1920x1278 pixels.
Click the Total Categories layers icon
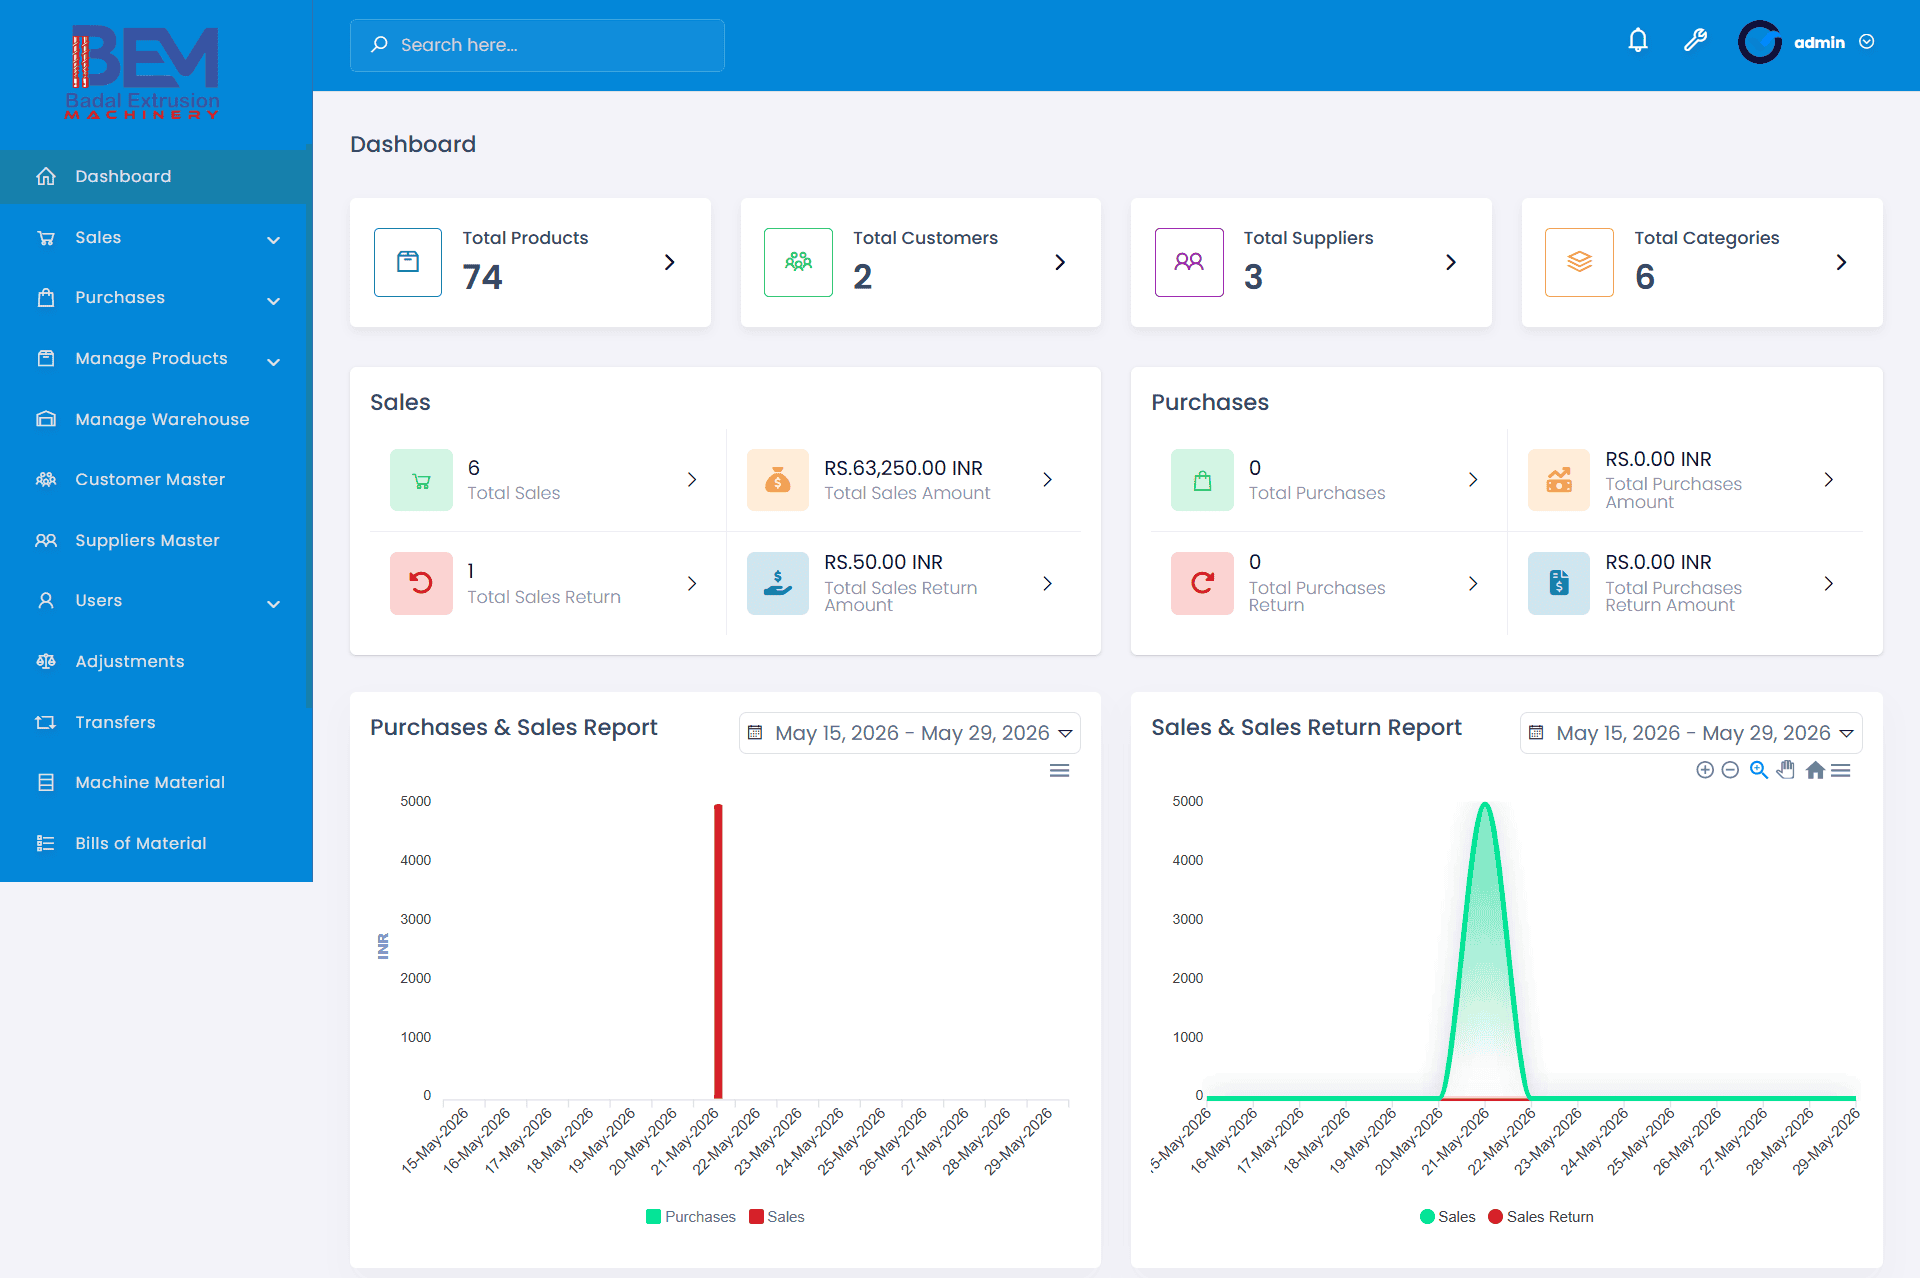tap(1579, 262)
